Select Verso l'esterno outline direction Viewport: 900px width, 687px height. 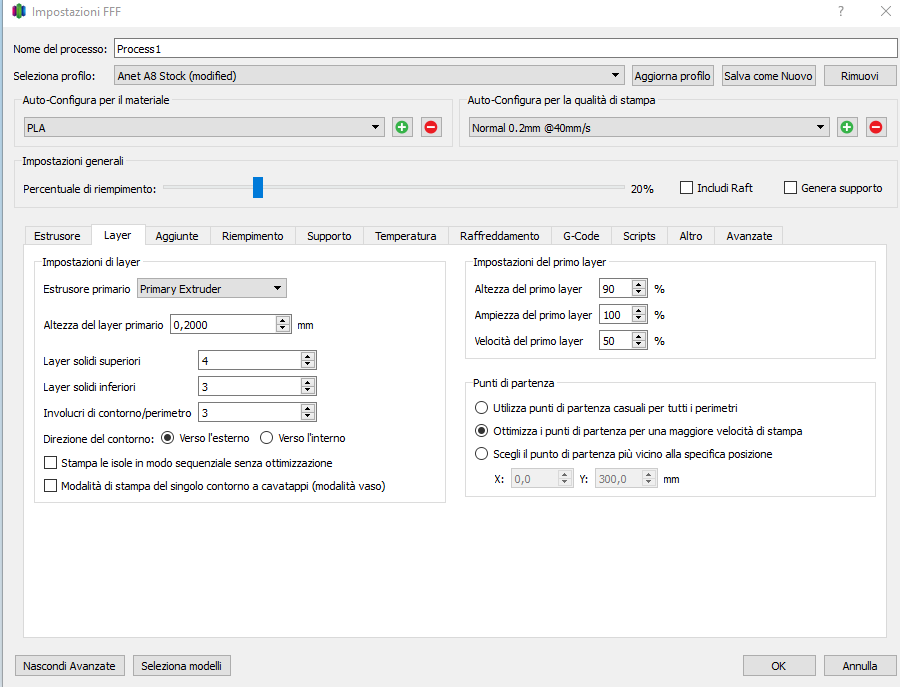click(168, 438)
